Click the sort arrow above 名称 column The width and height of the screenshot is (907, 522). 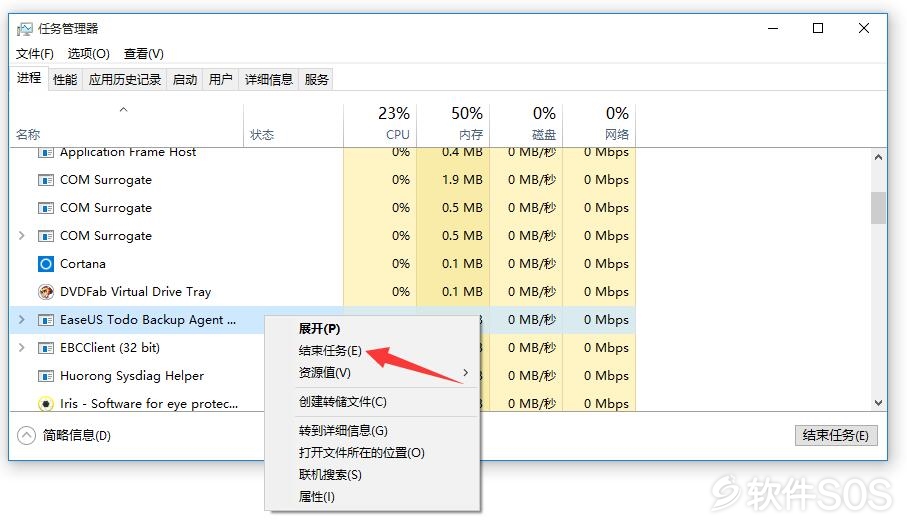[123, 109]
